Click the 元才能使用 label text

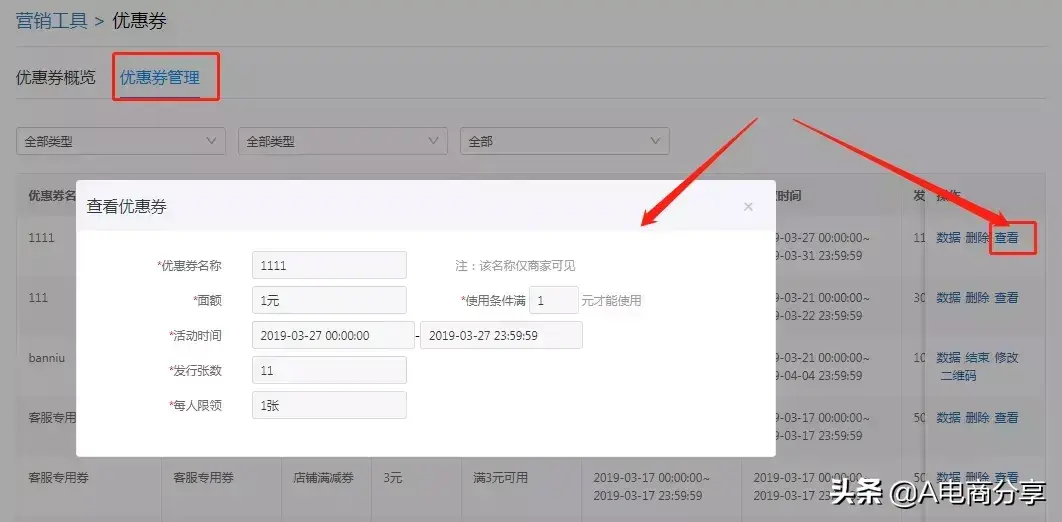point(611,301)
